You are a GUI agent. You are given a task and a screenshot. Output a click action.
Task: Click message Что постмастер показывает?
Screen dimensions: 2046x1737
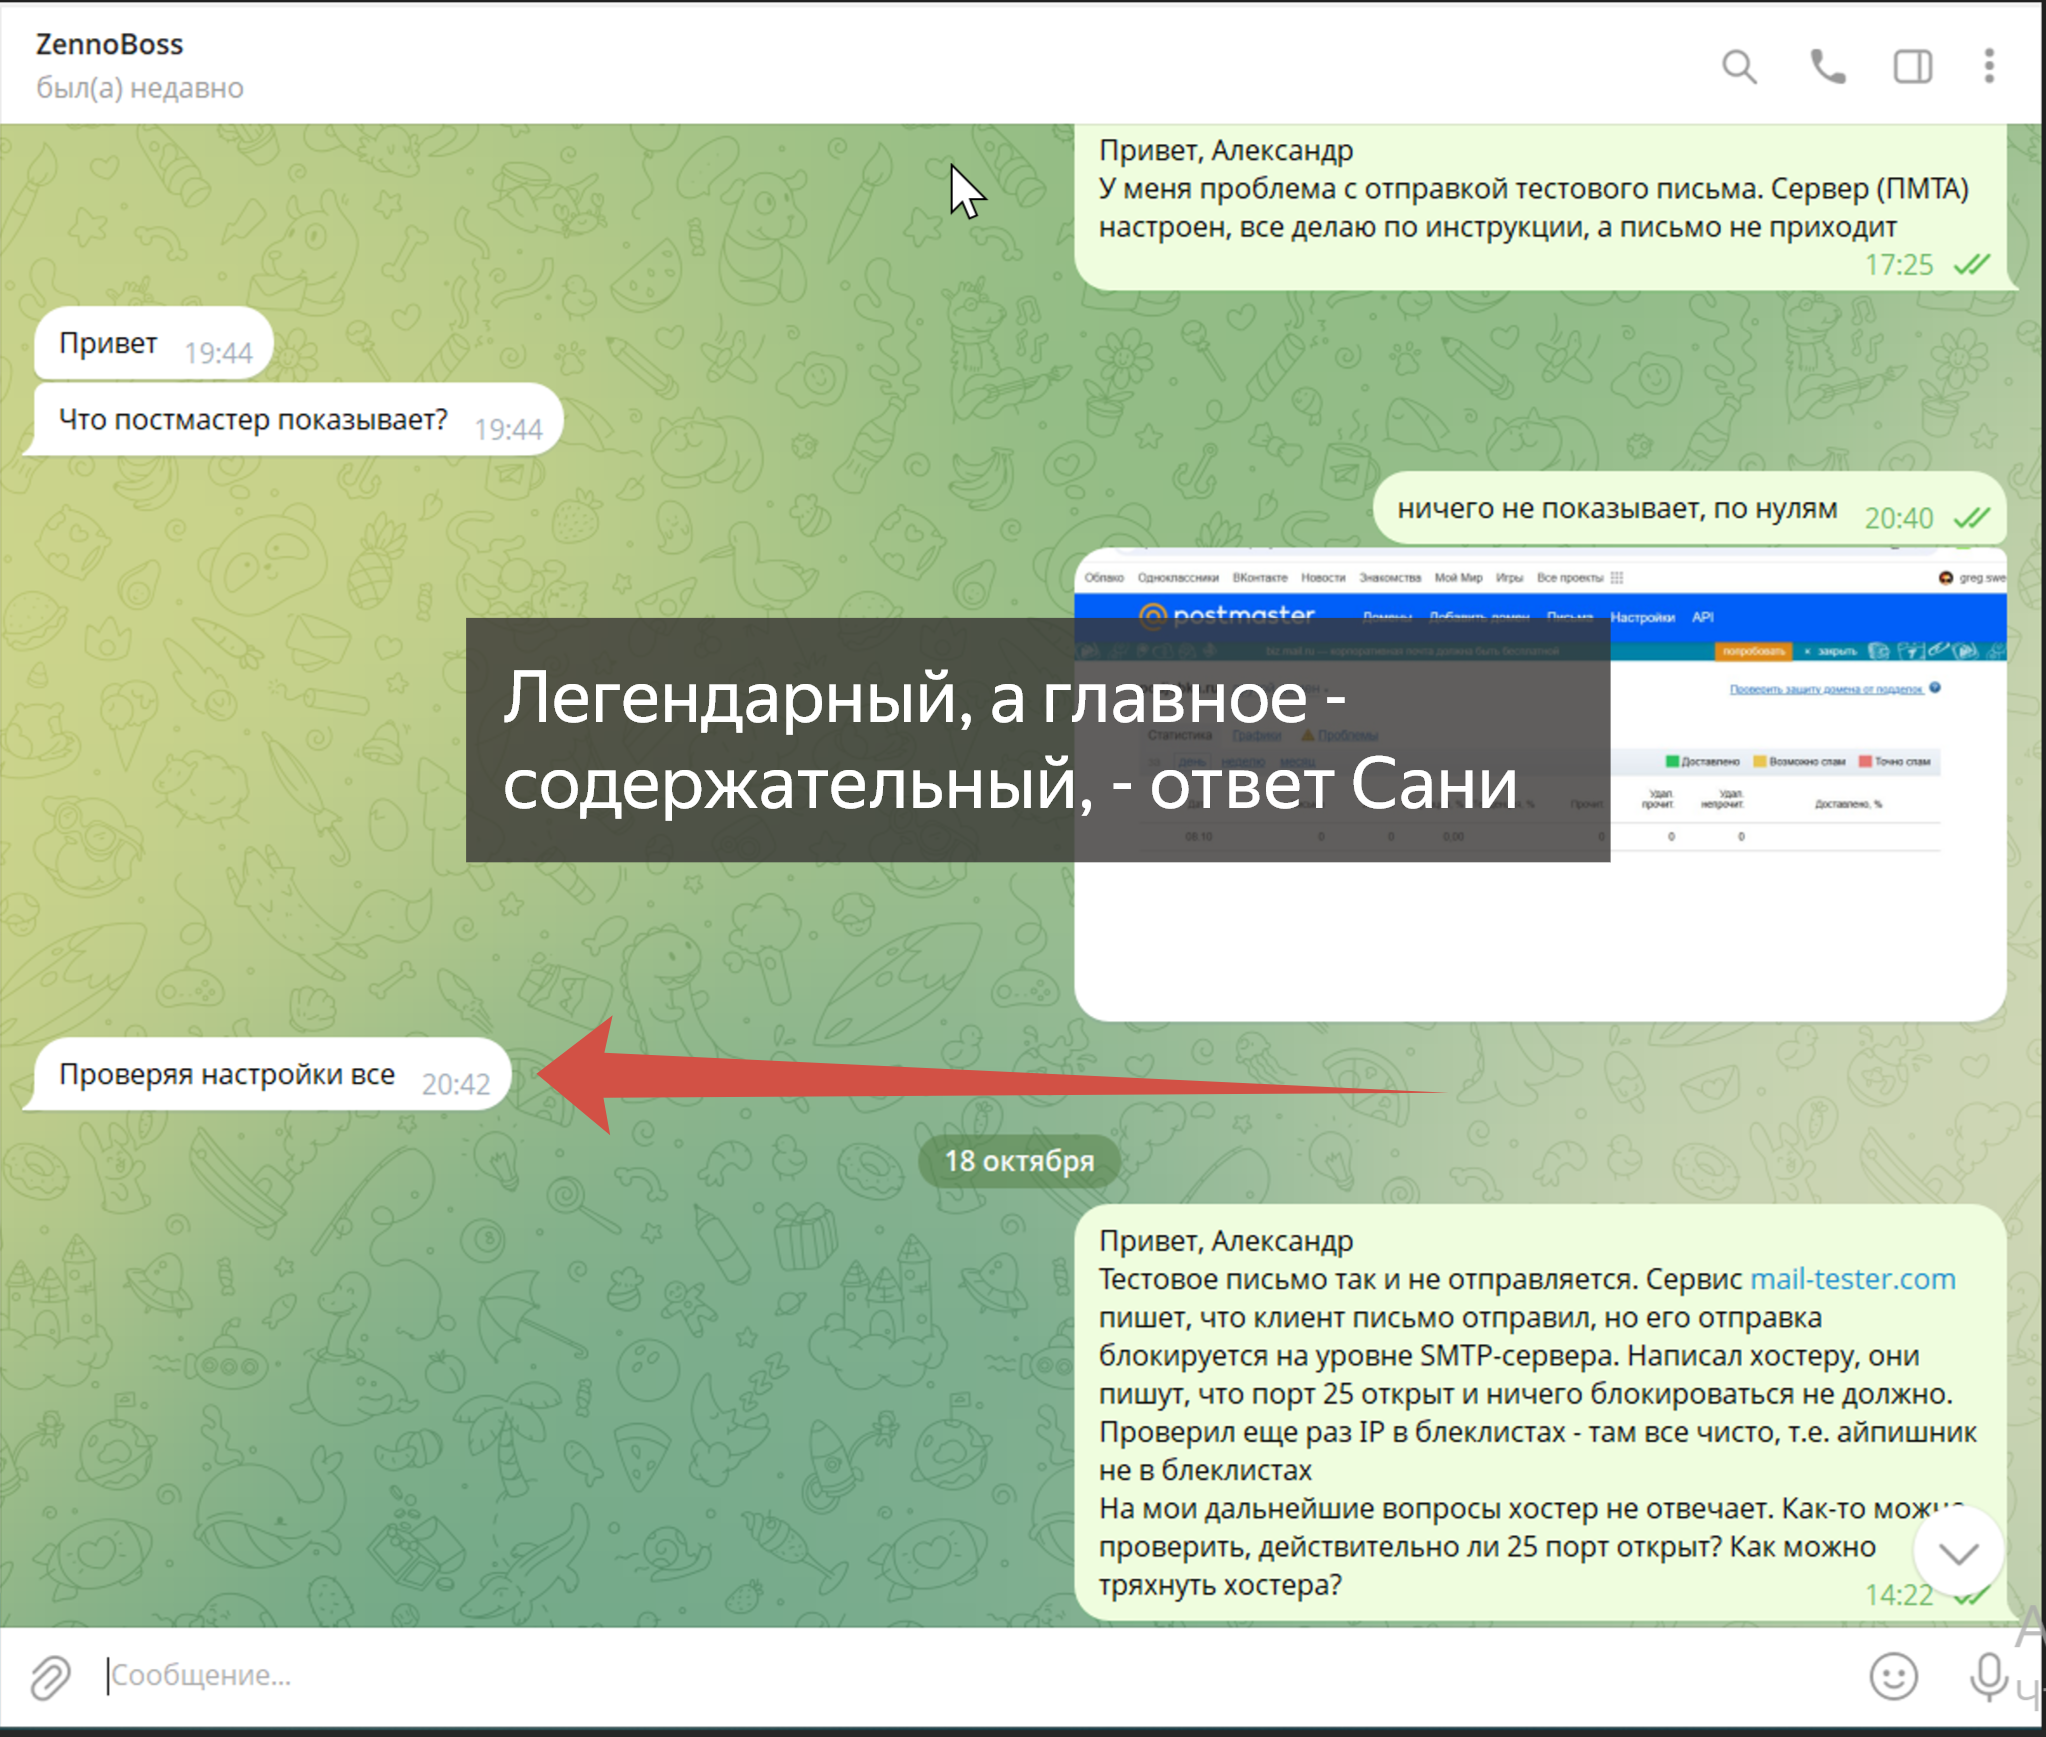[x=254, y=420]
